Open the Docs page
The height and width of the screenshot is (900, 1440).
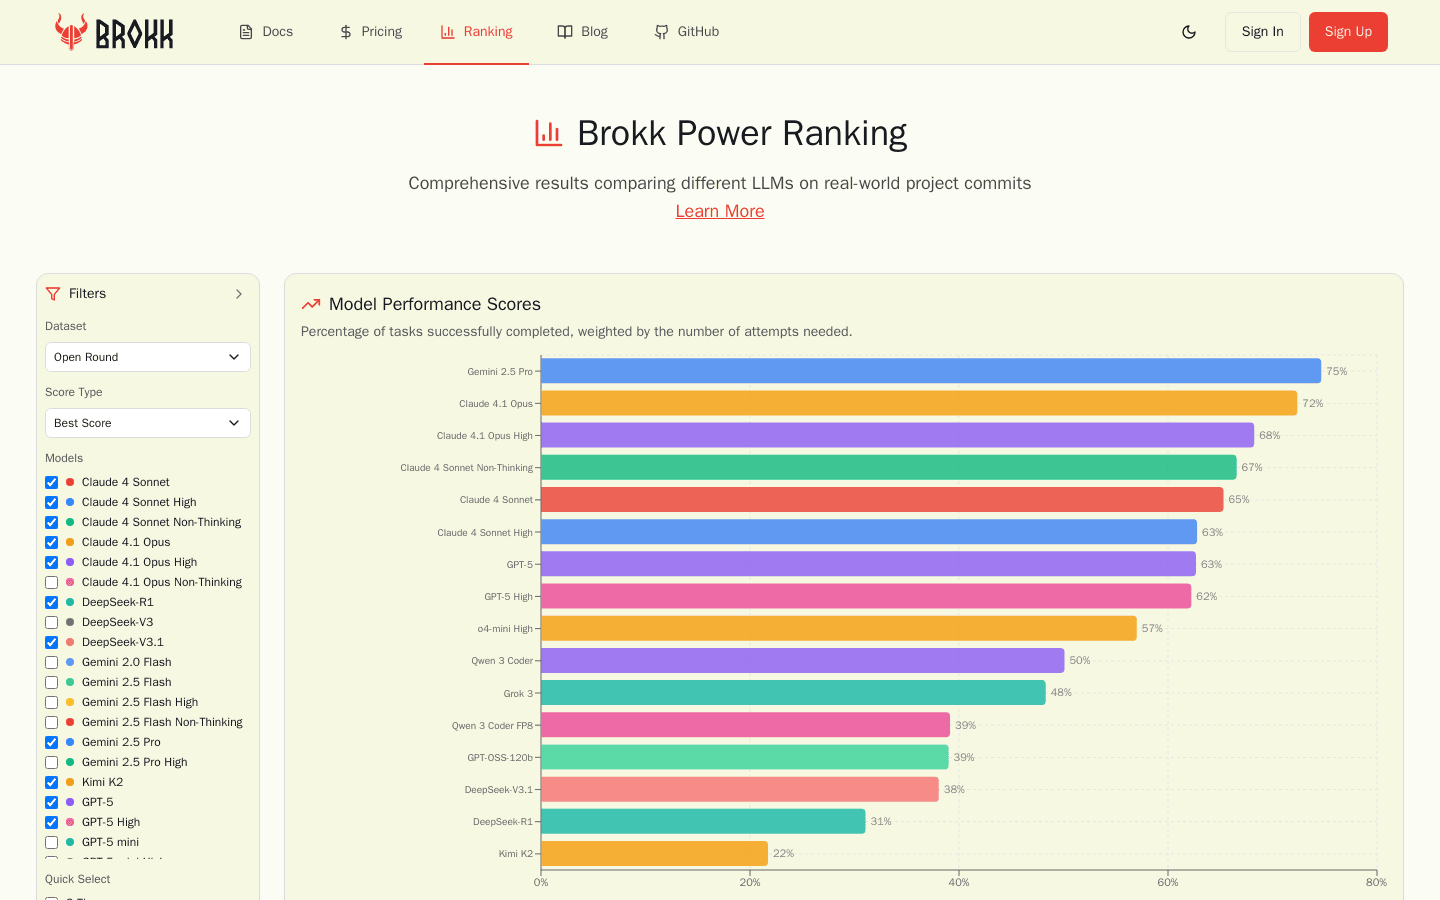point(266,32)
